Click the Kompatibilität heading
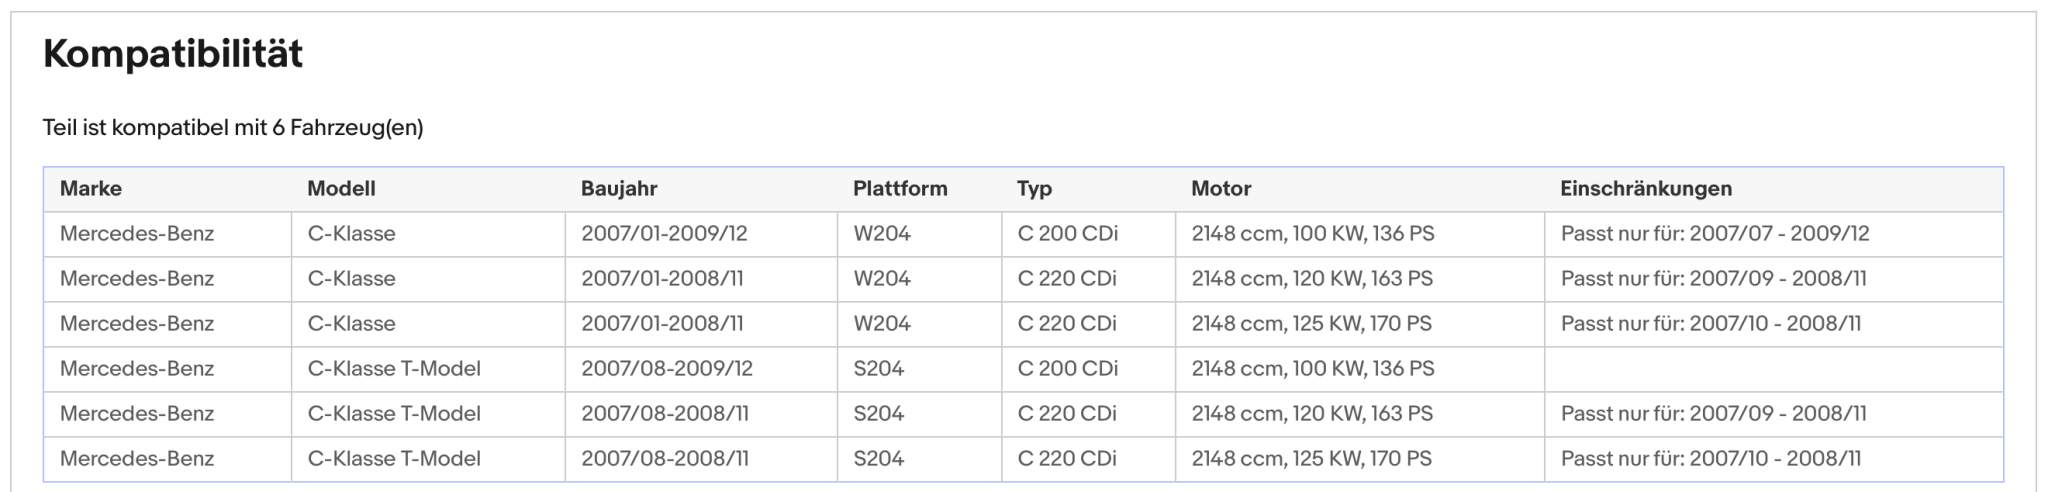Image resolution: width=2048 pixels, height=492 pixels. (173, 54)
